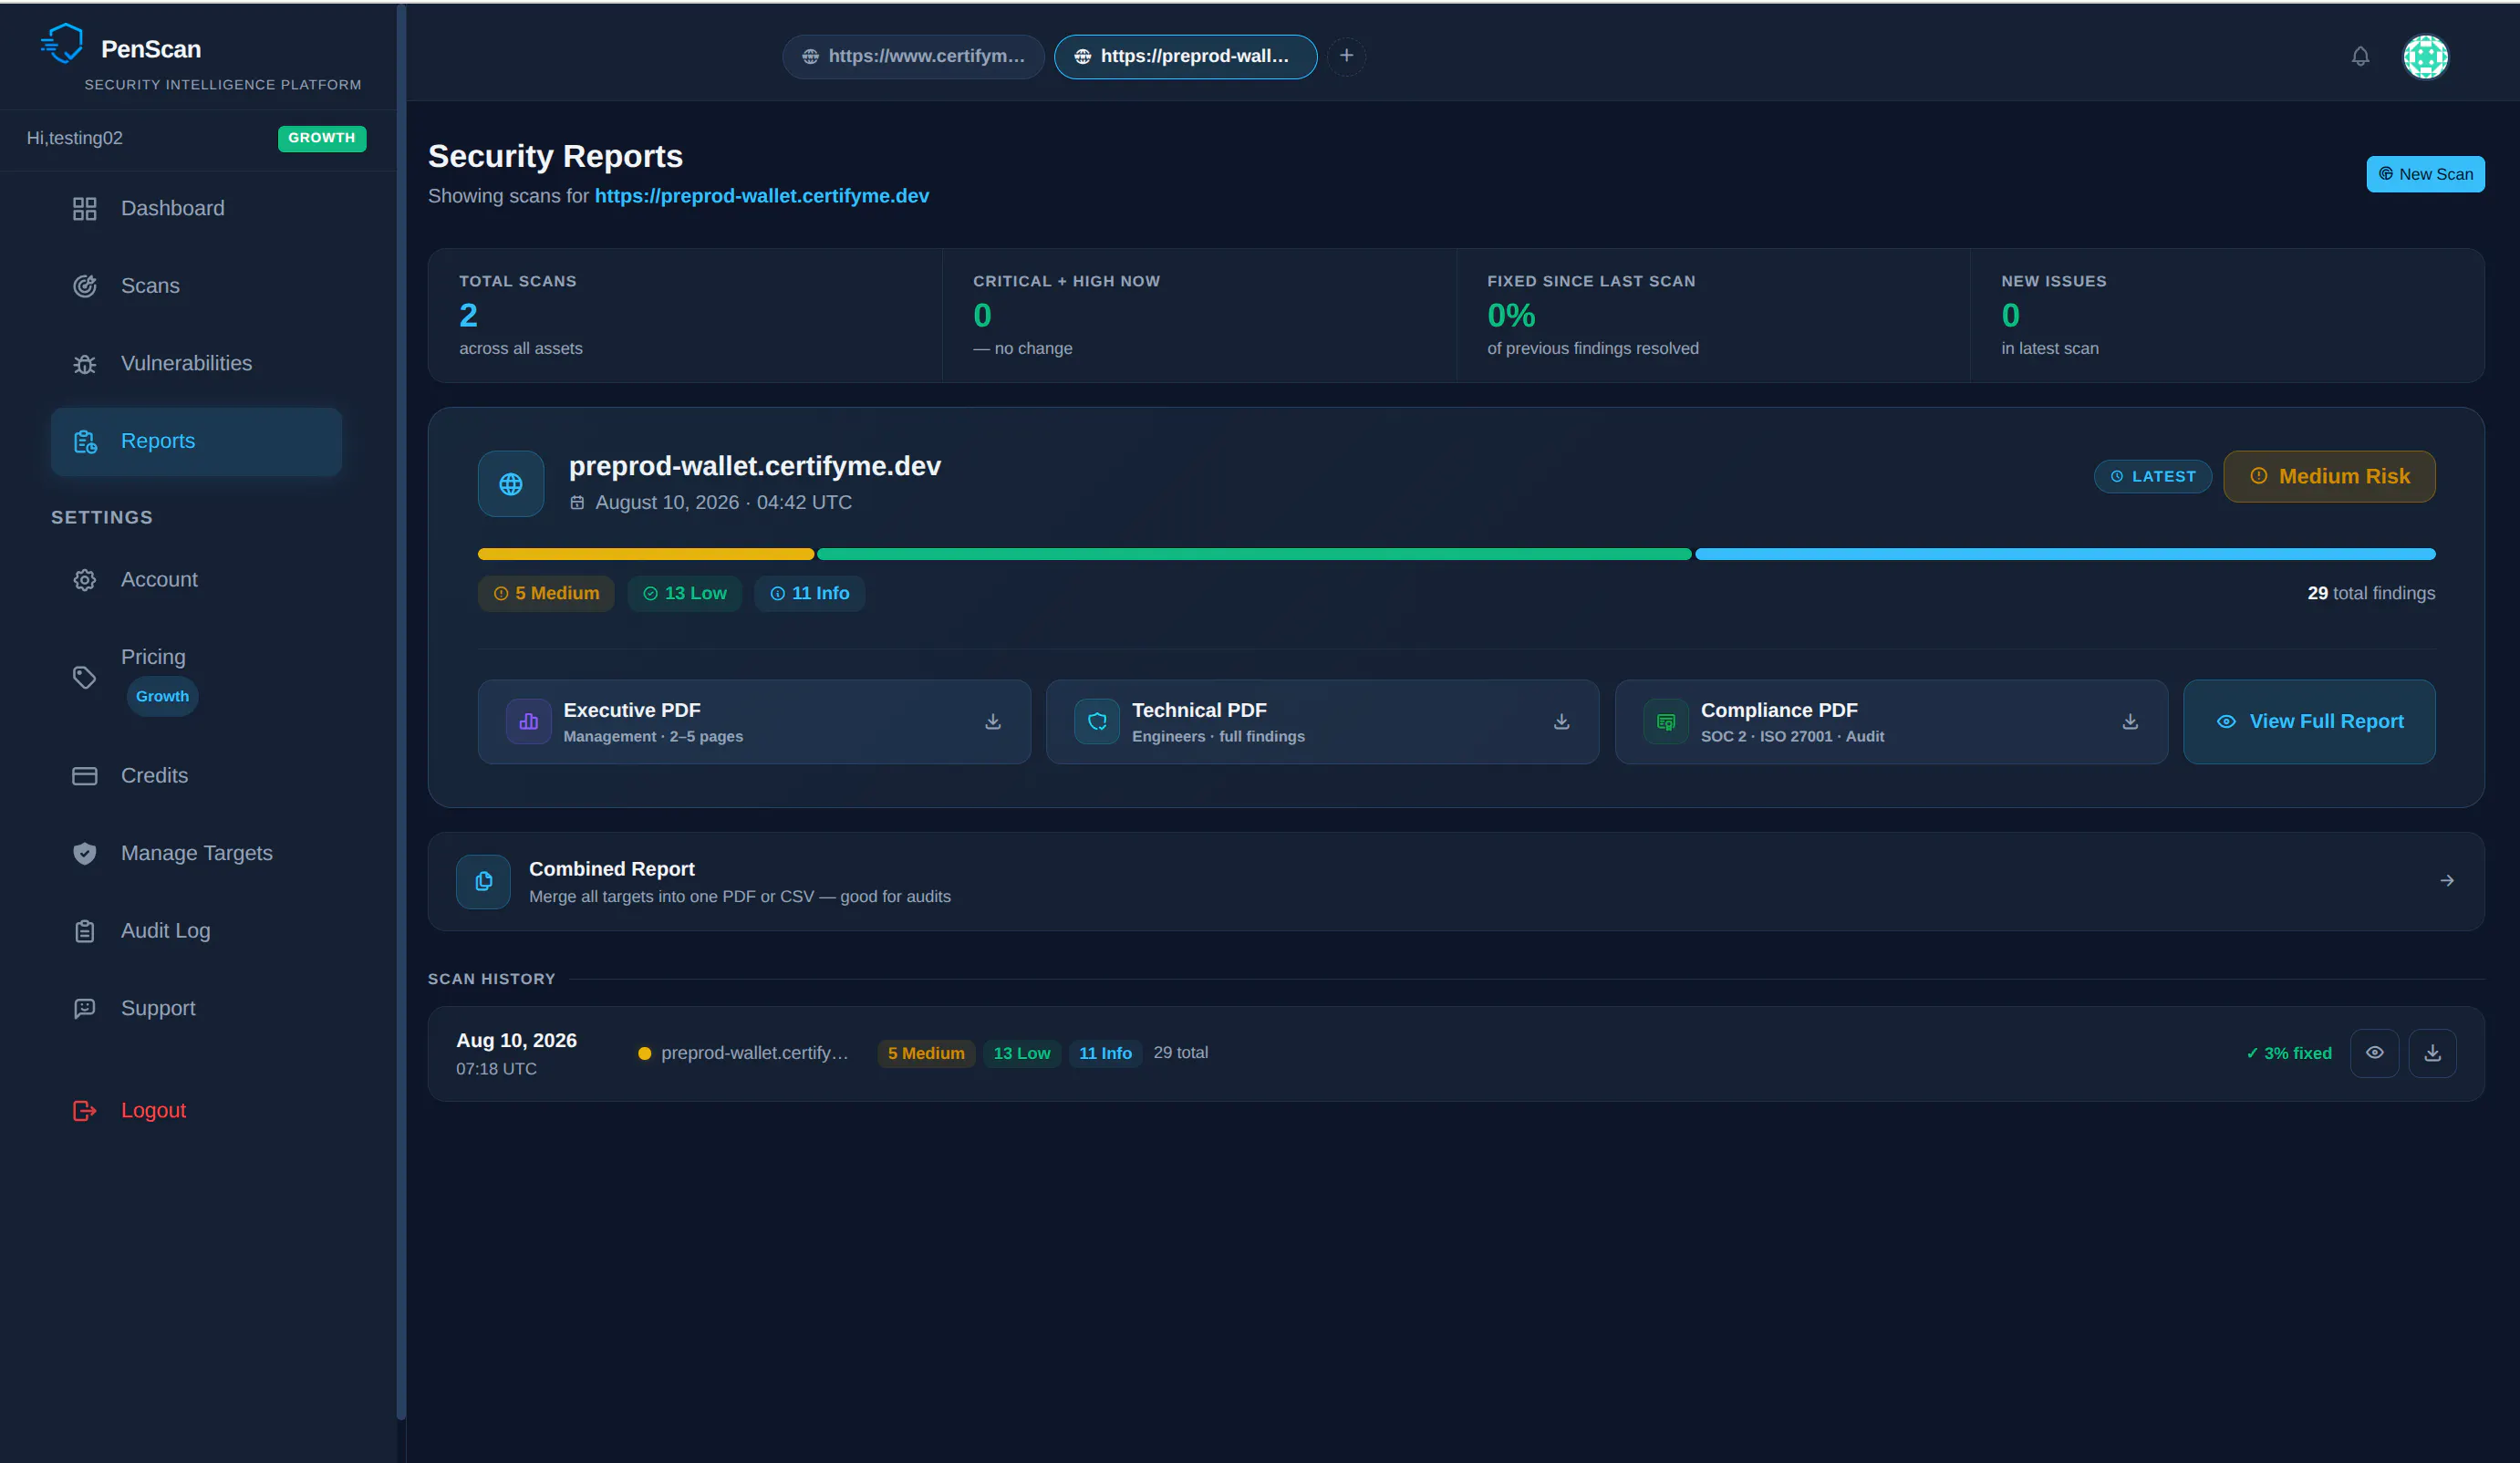Switch to the https://www.certifym... target tab
Viewport: 2520px width, 1463px height.
pos(913,56)
